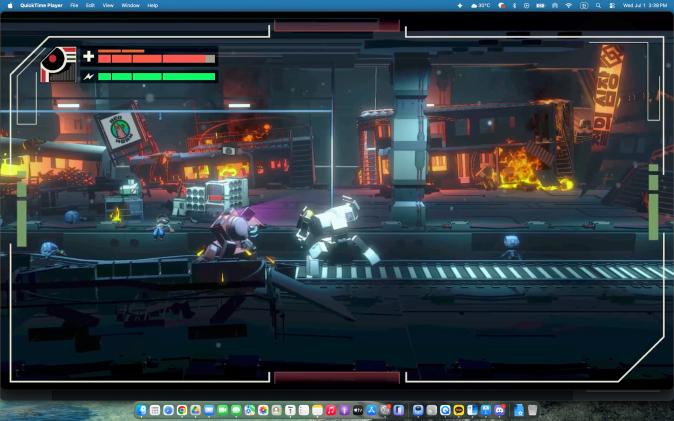Image resolution: width=674 pixels, height=421 pixels.
Task: Open the Help menu
Action: [x=153, y=6]
